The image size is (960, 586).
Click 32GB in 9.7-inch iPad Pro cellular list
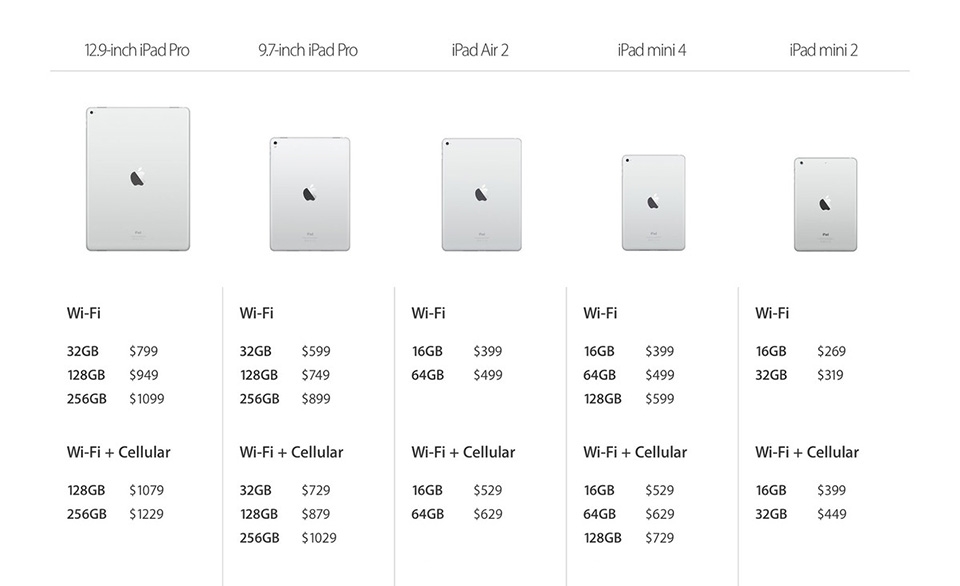click(x=255, y=490)
